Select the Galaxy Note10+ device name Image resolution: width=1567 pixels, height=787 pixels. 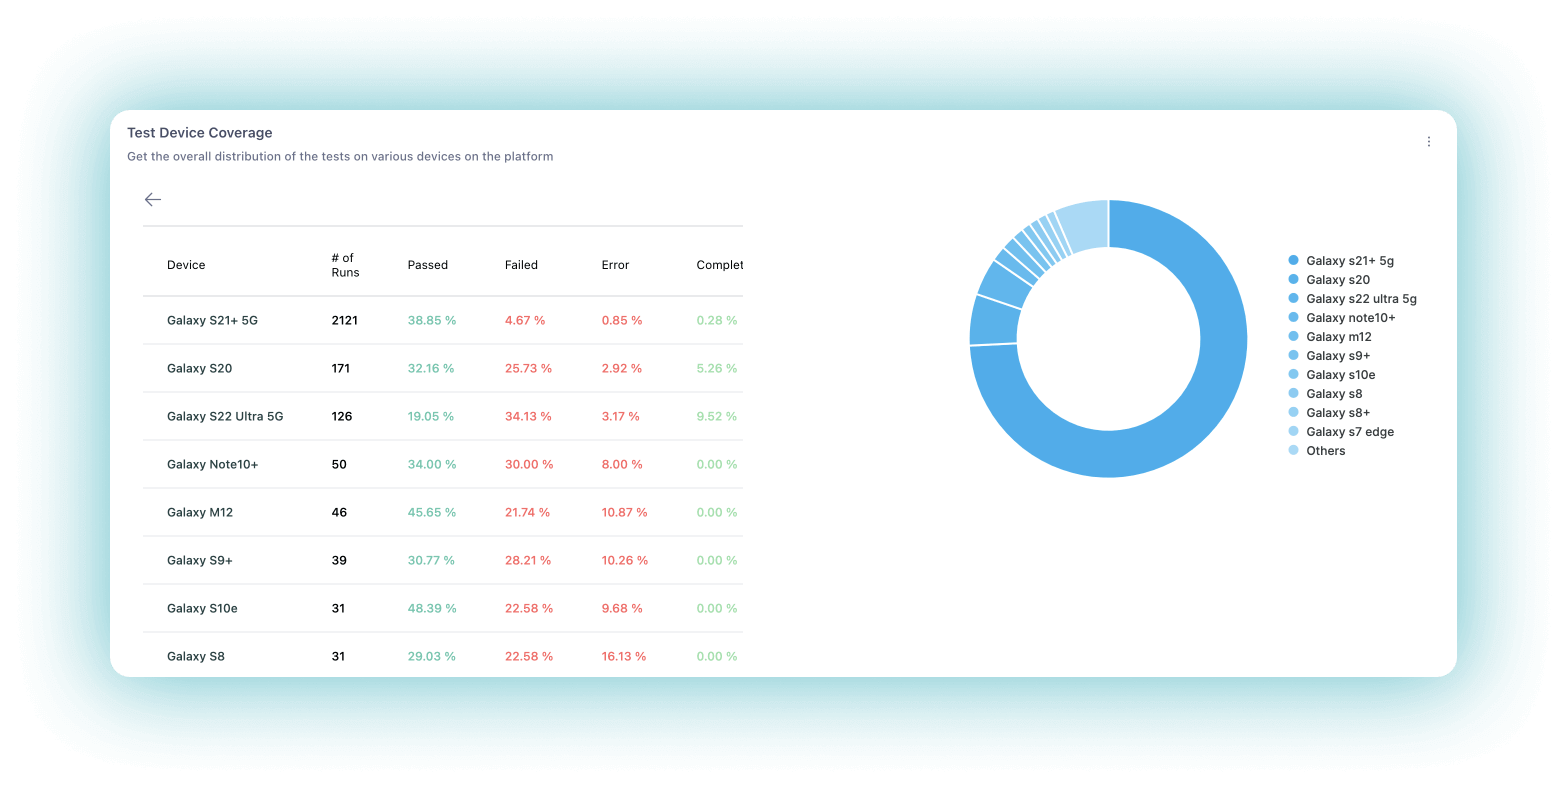point(212,465)
